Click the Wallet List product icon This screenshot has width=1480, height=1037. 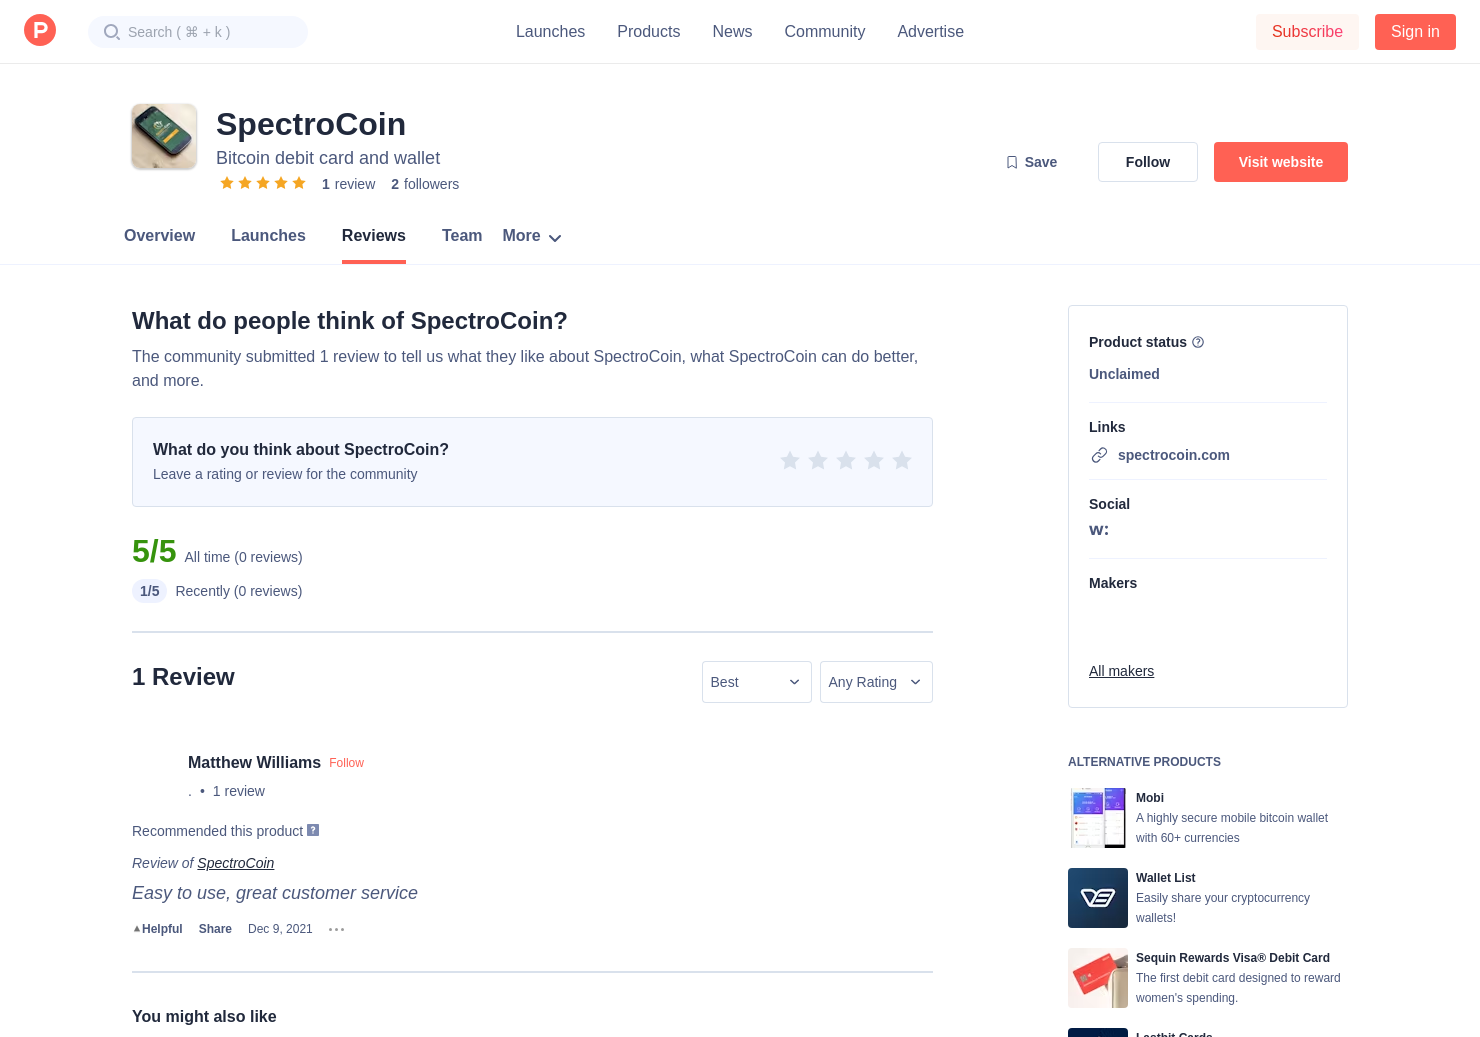coord(1097,897)
